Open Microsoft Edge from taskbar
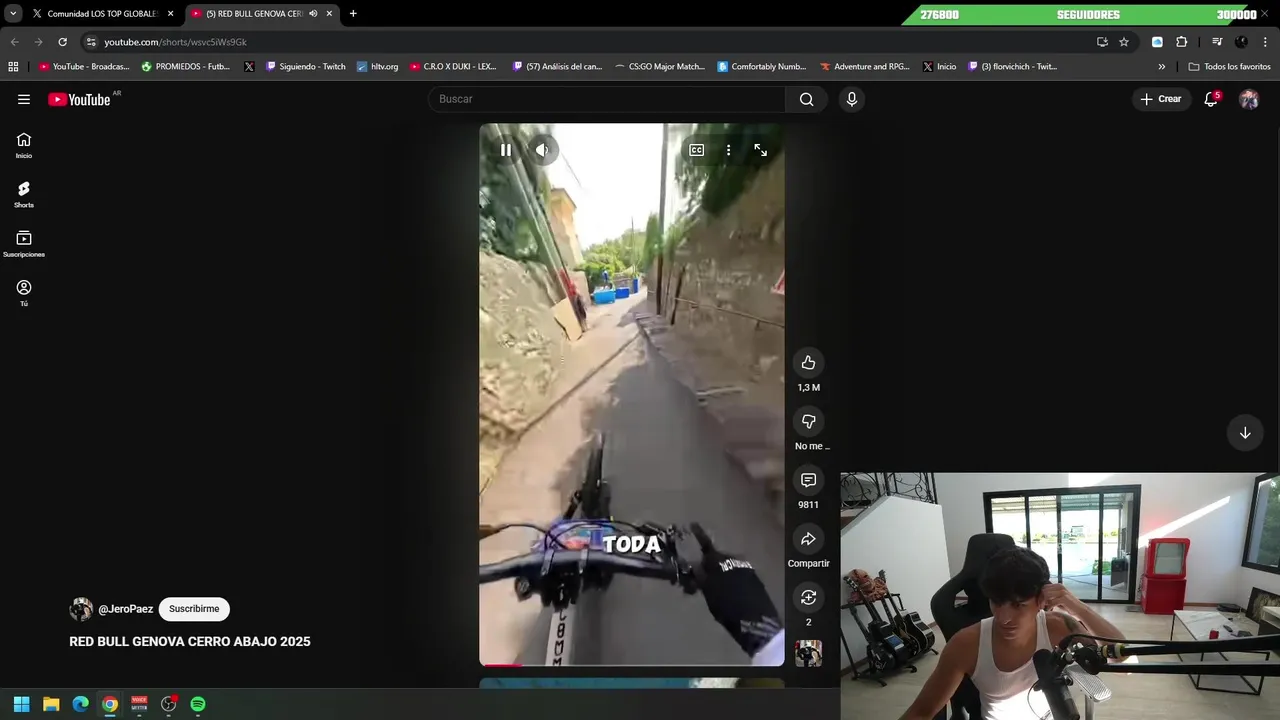Viewport: 1280px width, 720px height. [81, 704]
